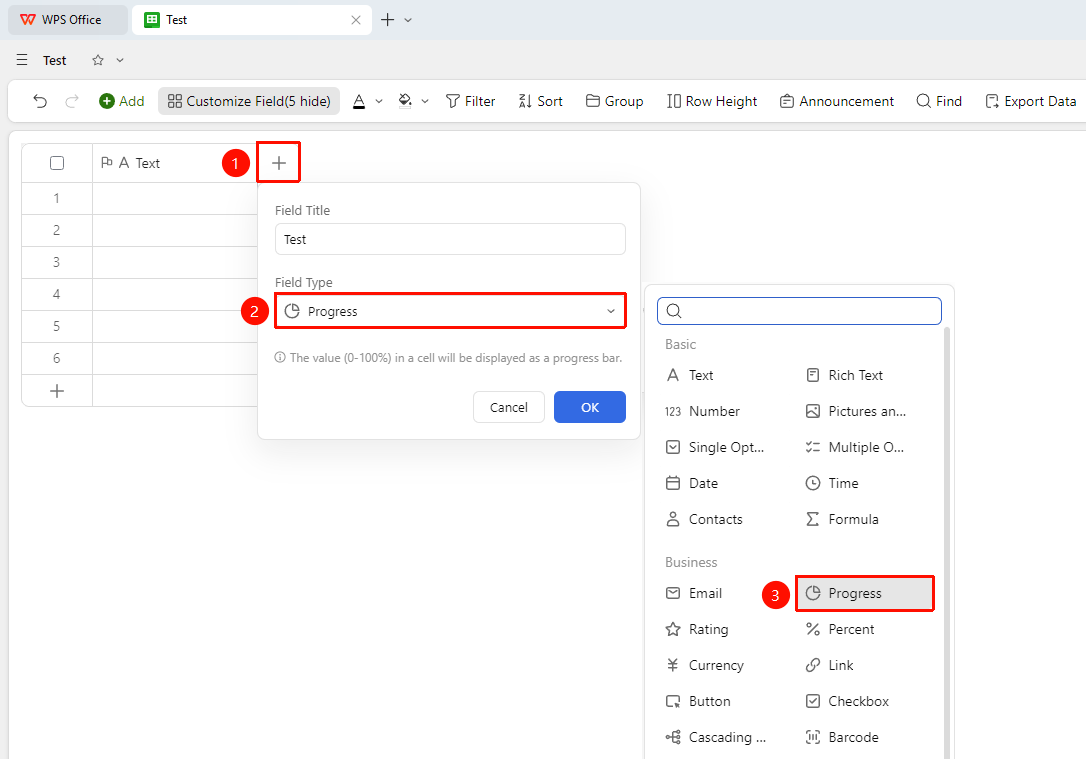Click the undo arrow icon

pos(40,101)
